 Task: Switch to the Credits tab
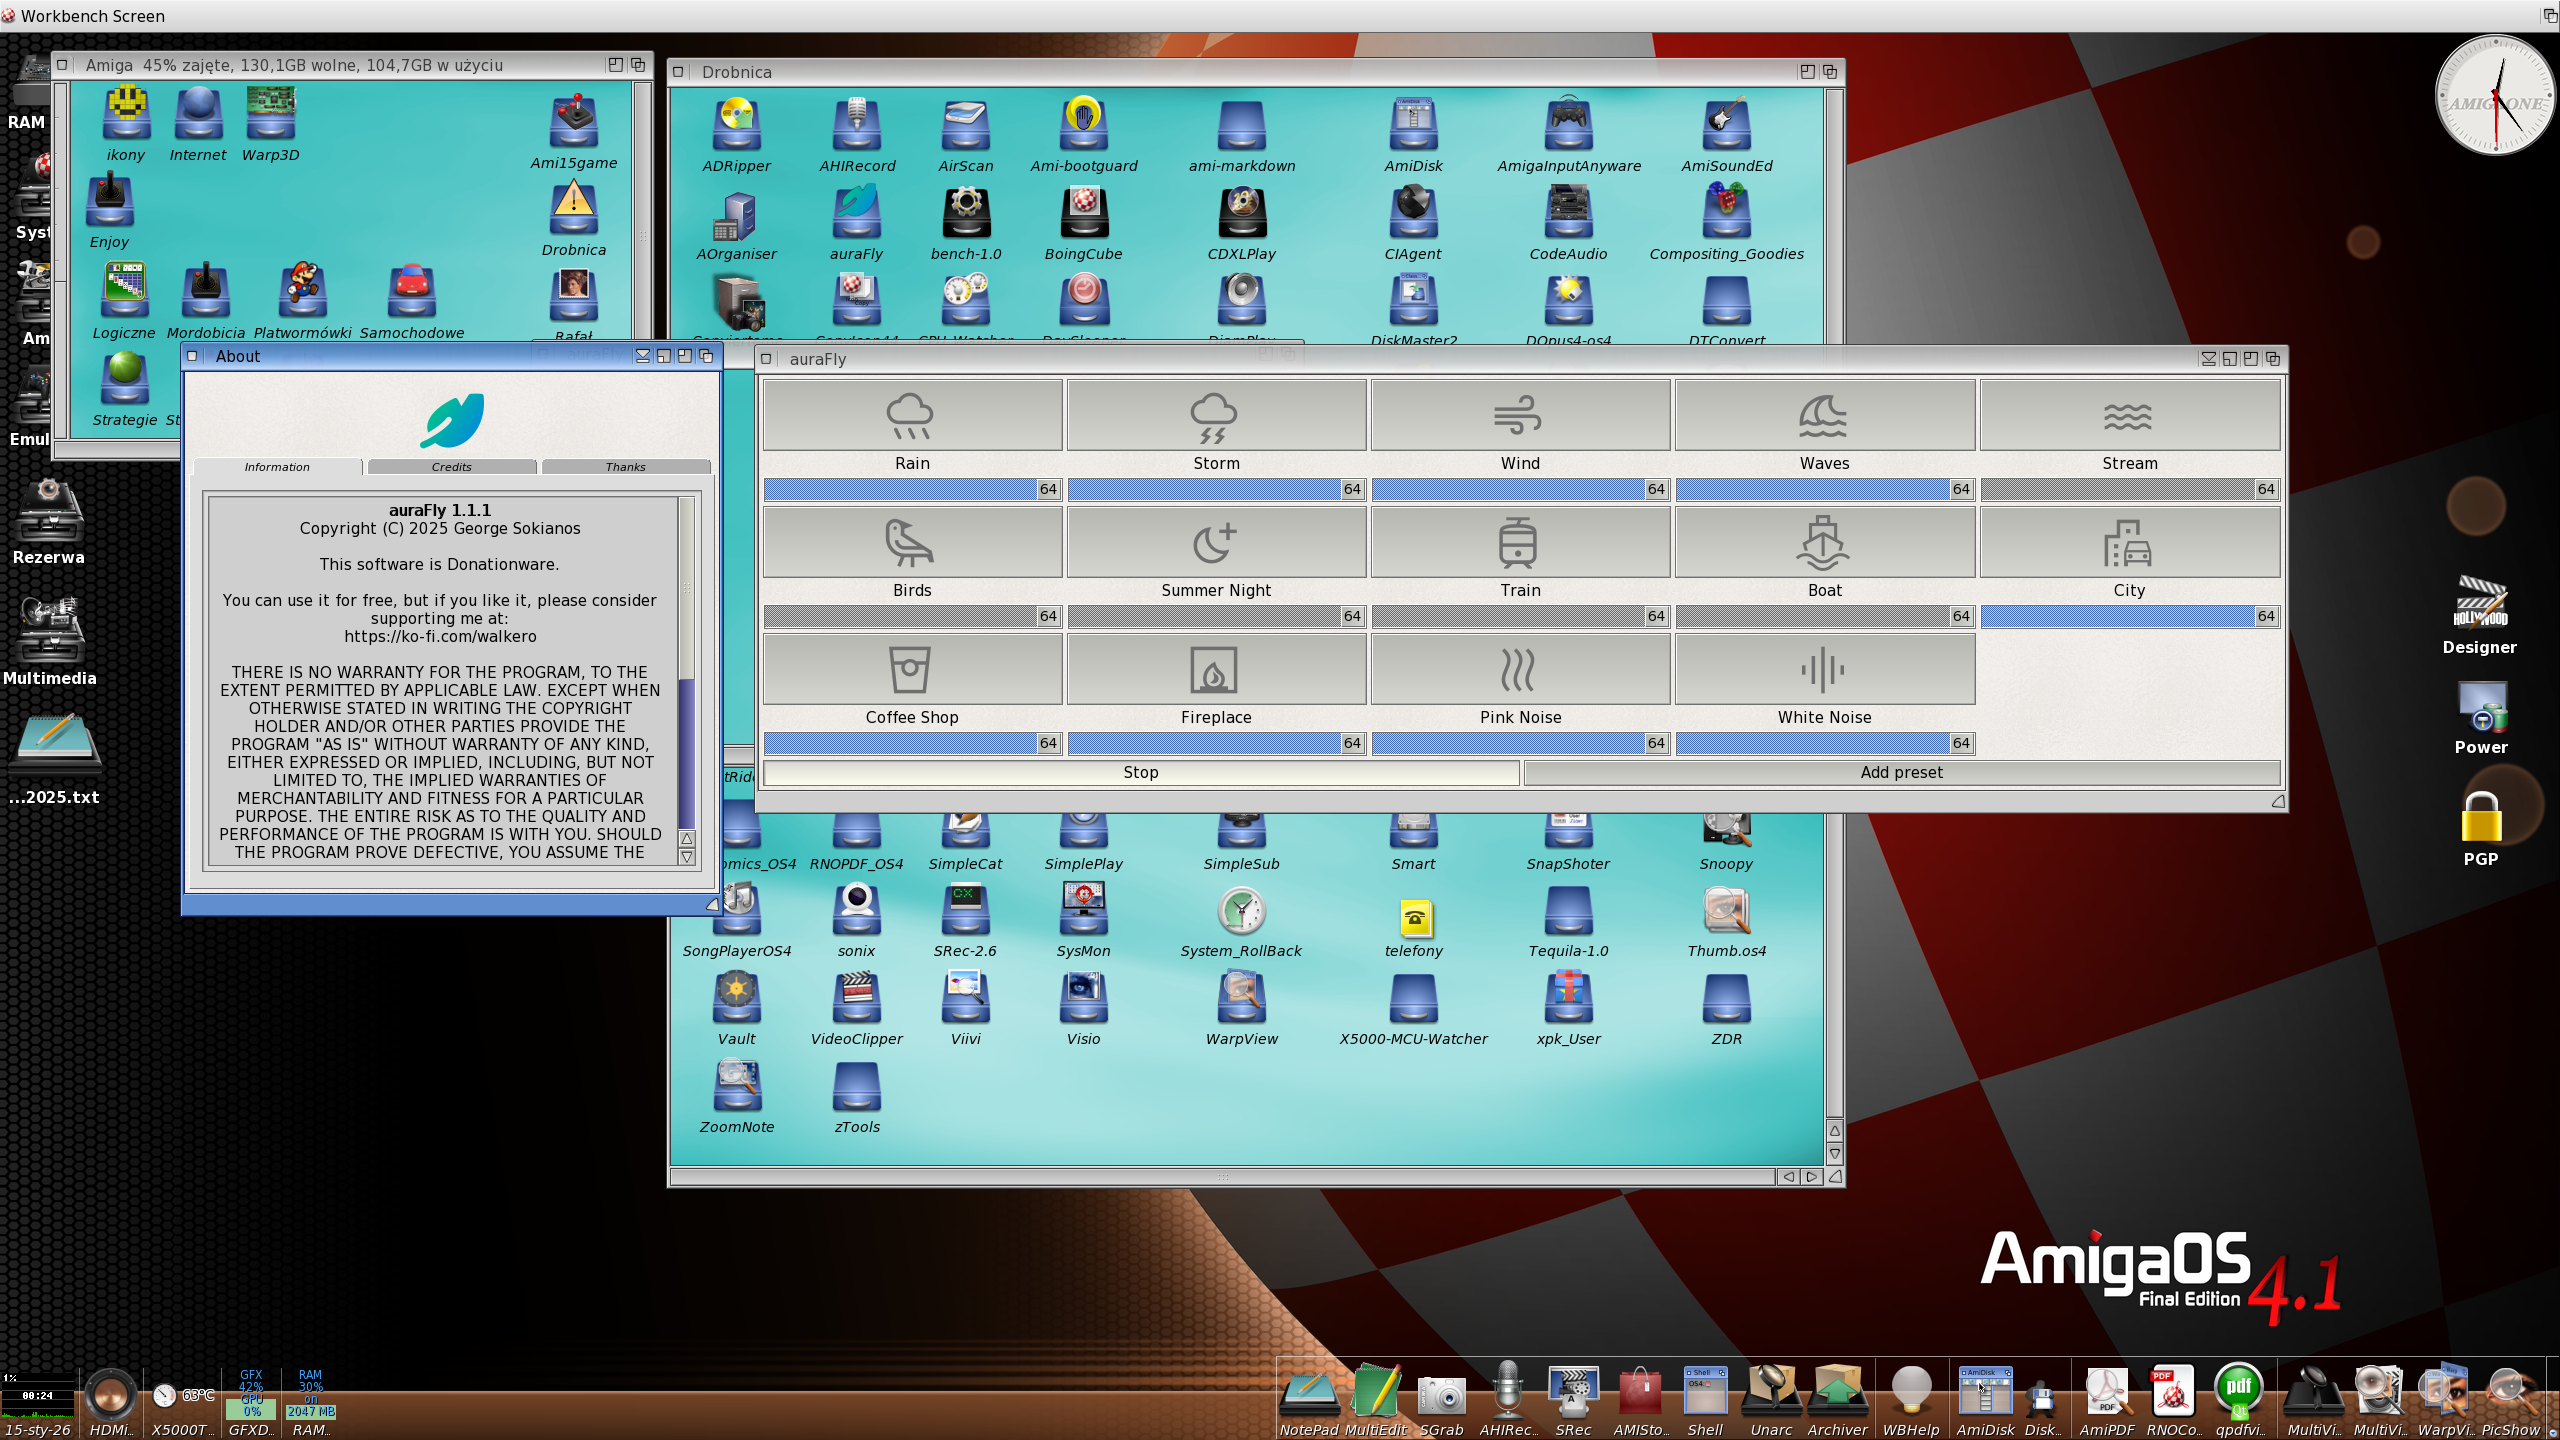coord(451,467)
